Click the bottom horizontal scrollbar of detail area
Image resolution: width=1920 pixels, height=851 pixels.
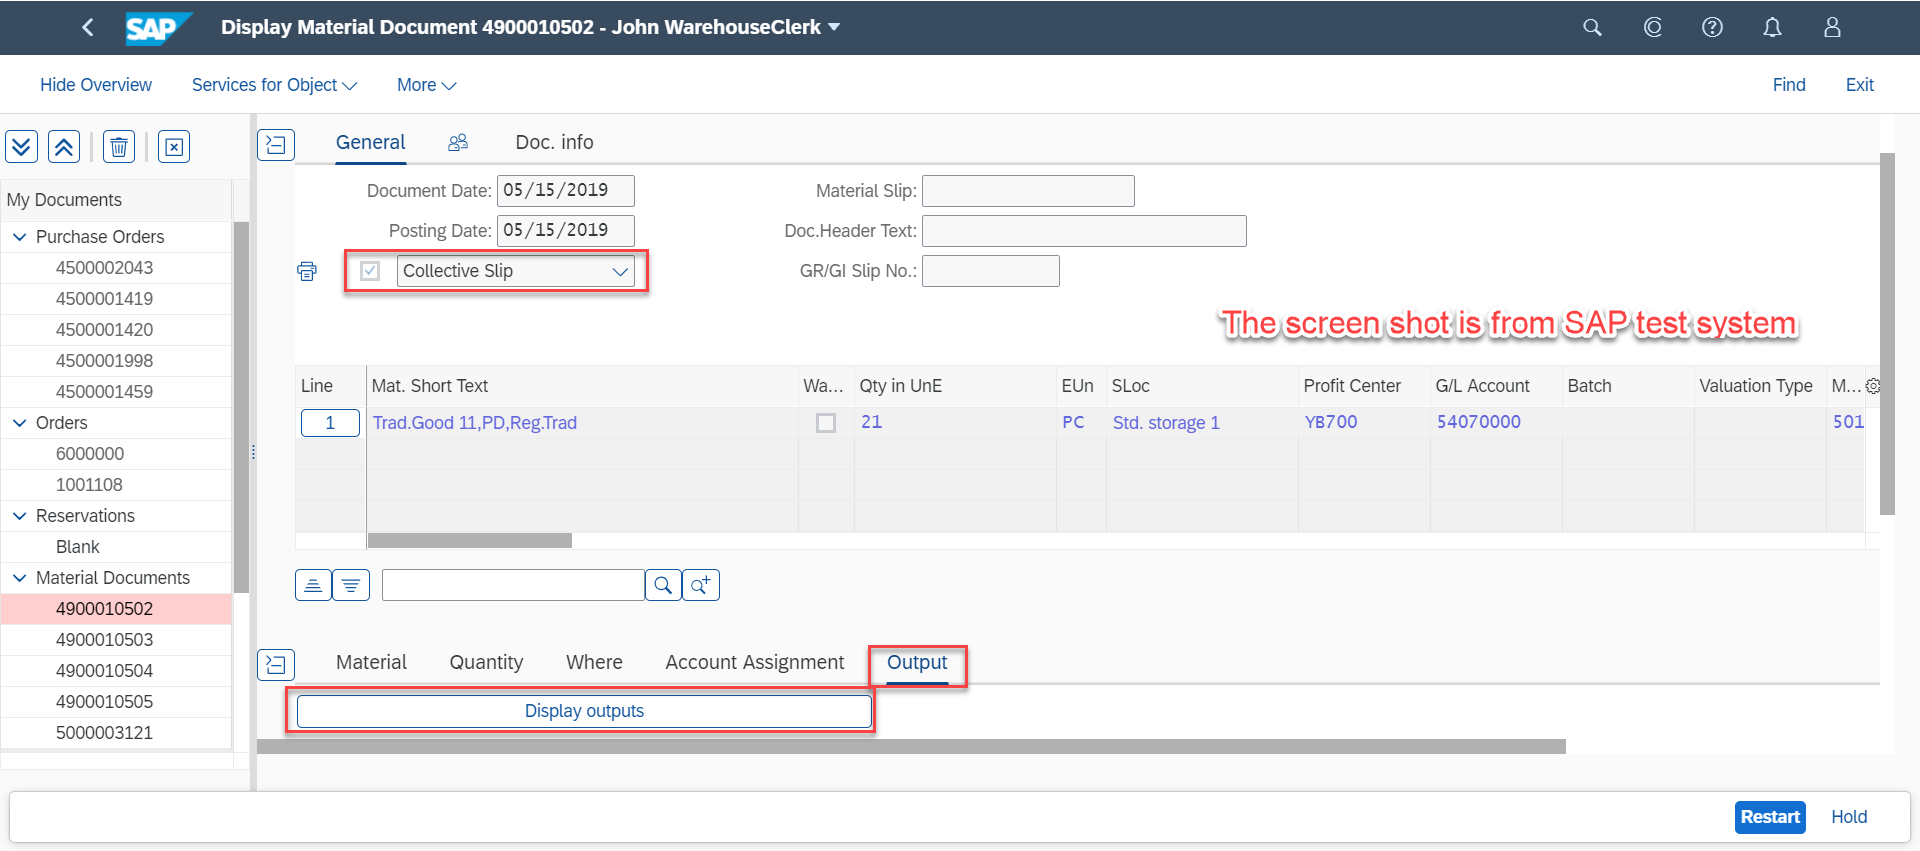pyautogui.click(x=911, y=746)
